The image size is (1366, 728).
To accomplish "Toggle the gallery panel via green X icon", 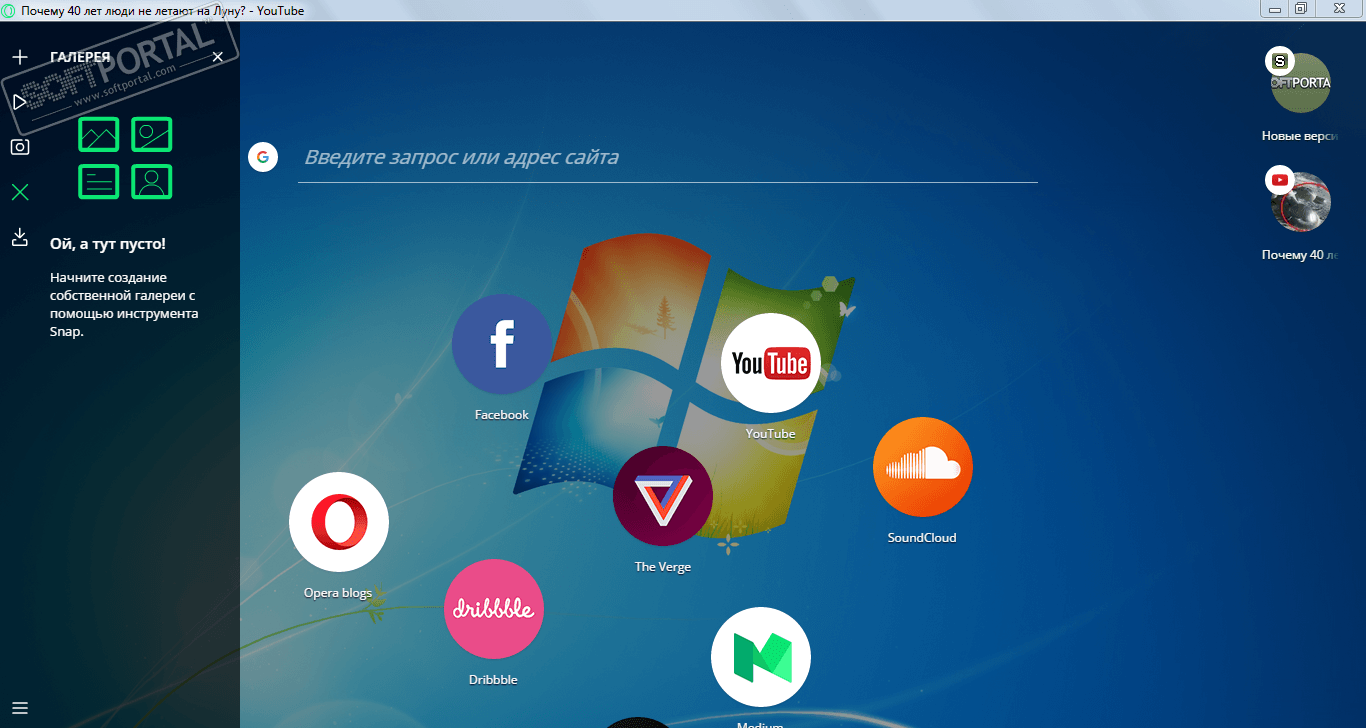I will click(20, 192).
